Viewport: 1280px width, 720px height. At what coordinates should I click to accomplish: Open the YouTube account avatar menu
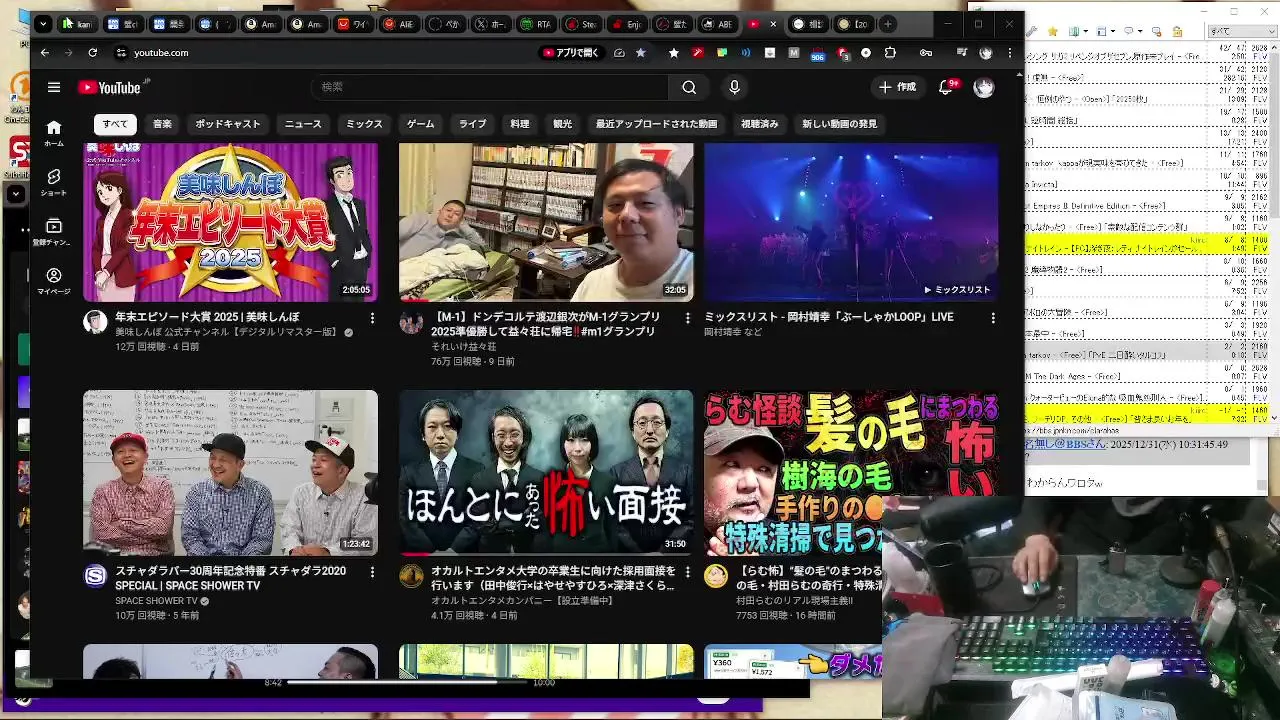pos(984,87)
